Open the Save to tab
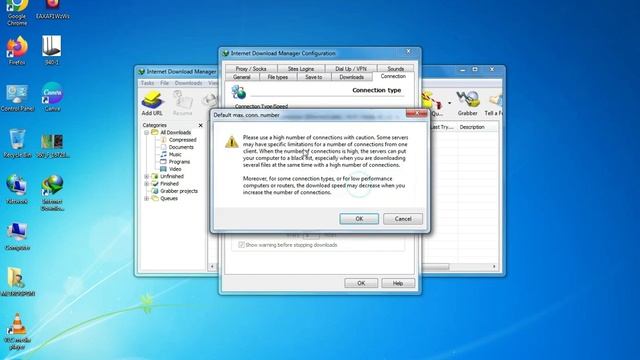 313,77
